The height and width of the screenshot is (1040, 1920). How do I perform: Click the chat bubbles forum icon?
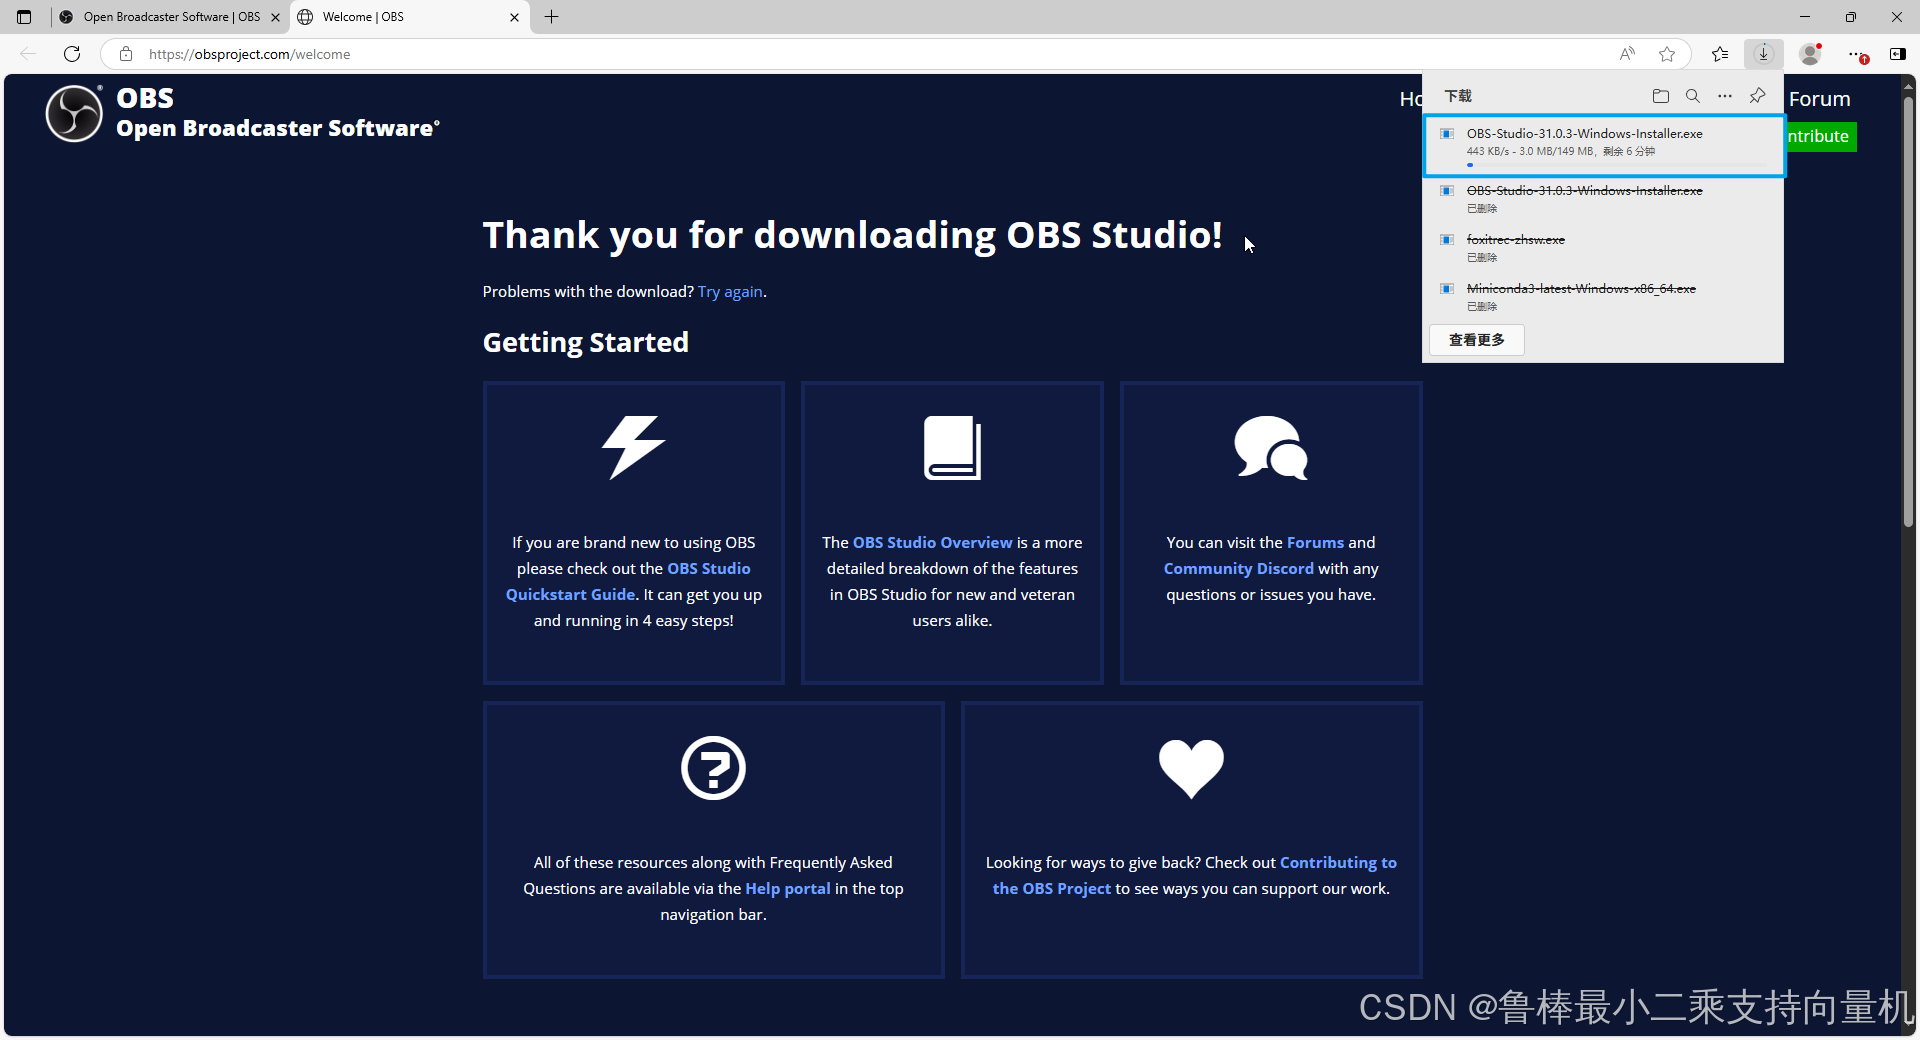pyautogui.click(x=1271, y=447)
